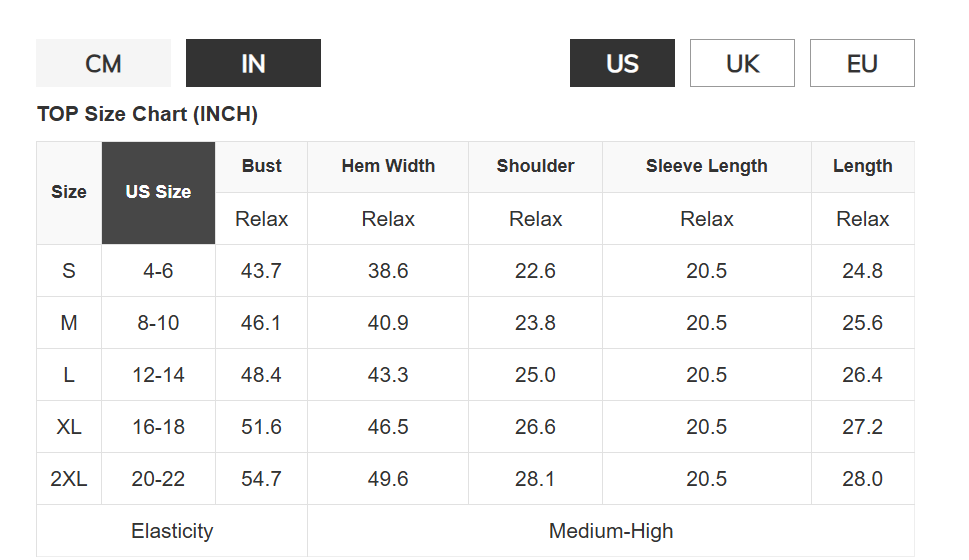969x560 pixels.
Task: Click the Medium-High elasticity value
Action: pyautogui.click(x=611, y=531)
